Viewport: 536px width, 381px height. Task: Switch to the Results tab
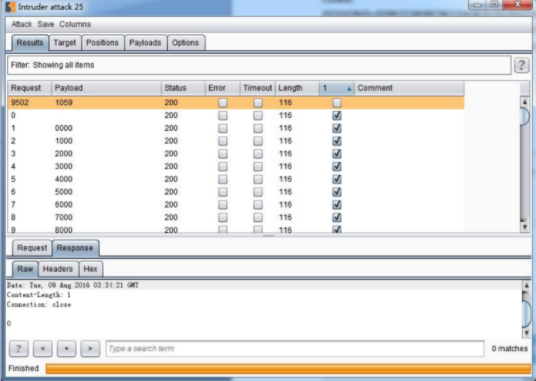(30, 43)
